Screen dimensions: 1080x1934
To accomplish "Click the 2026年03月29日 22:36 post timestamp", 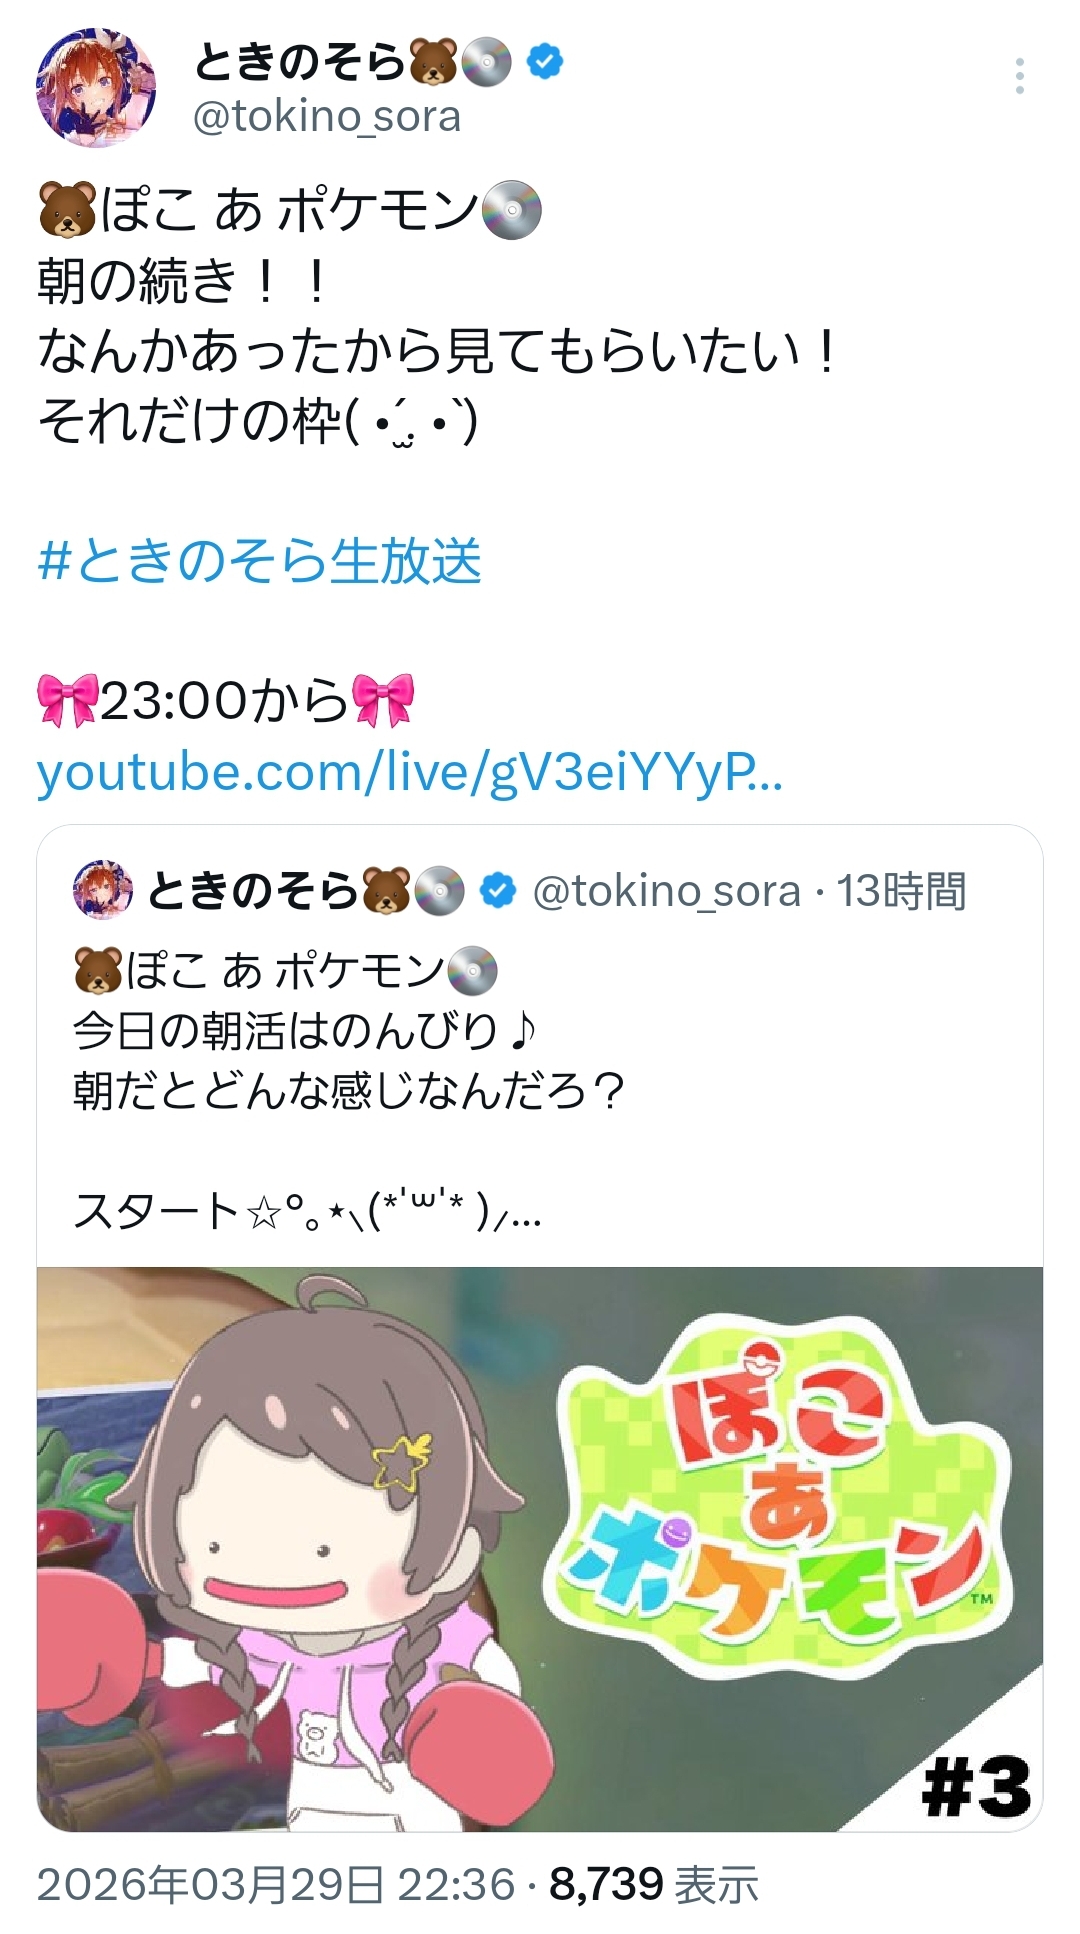I will click(x=276, y=1885).
